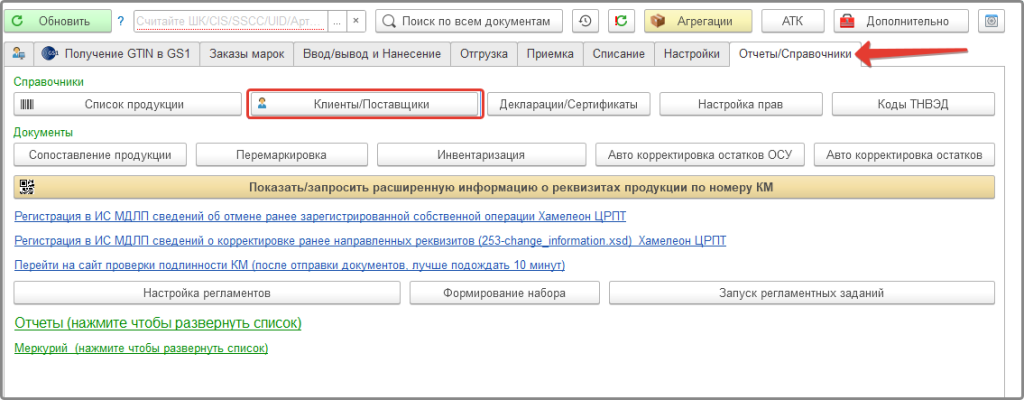Switch to the first user icon tab

[19, 54]
